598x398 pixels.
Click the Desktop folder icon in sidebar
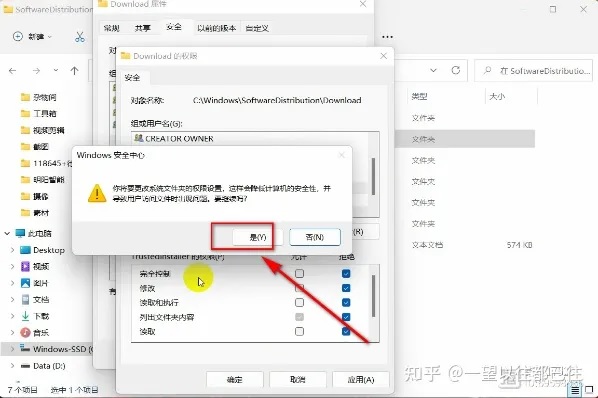(x=25, y=250)
